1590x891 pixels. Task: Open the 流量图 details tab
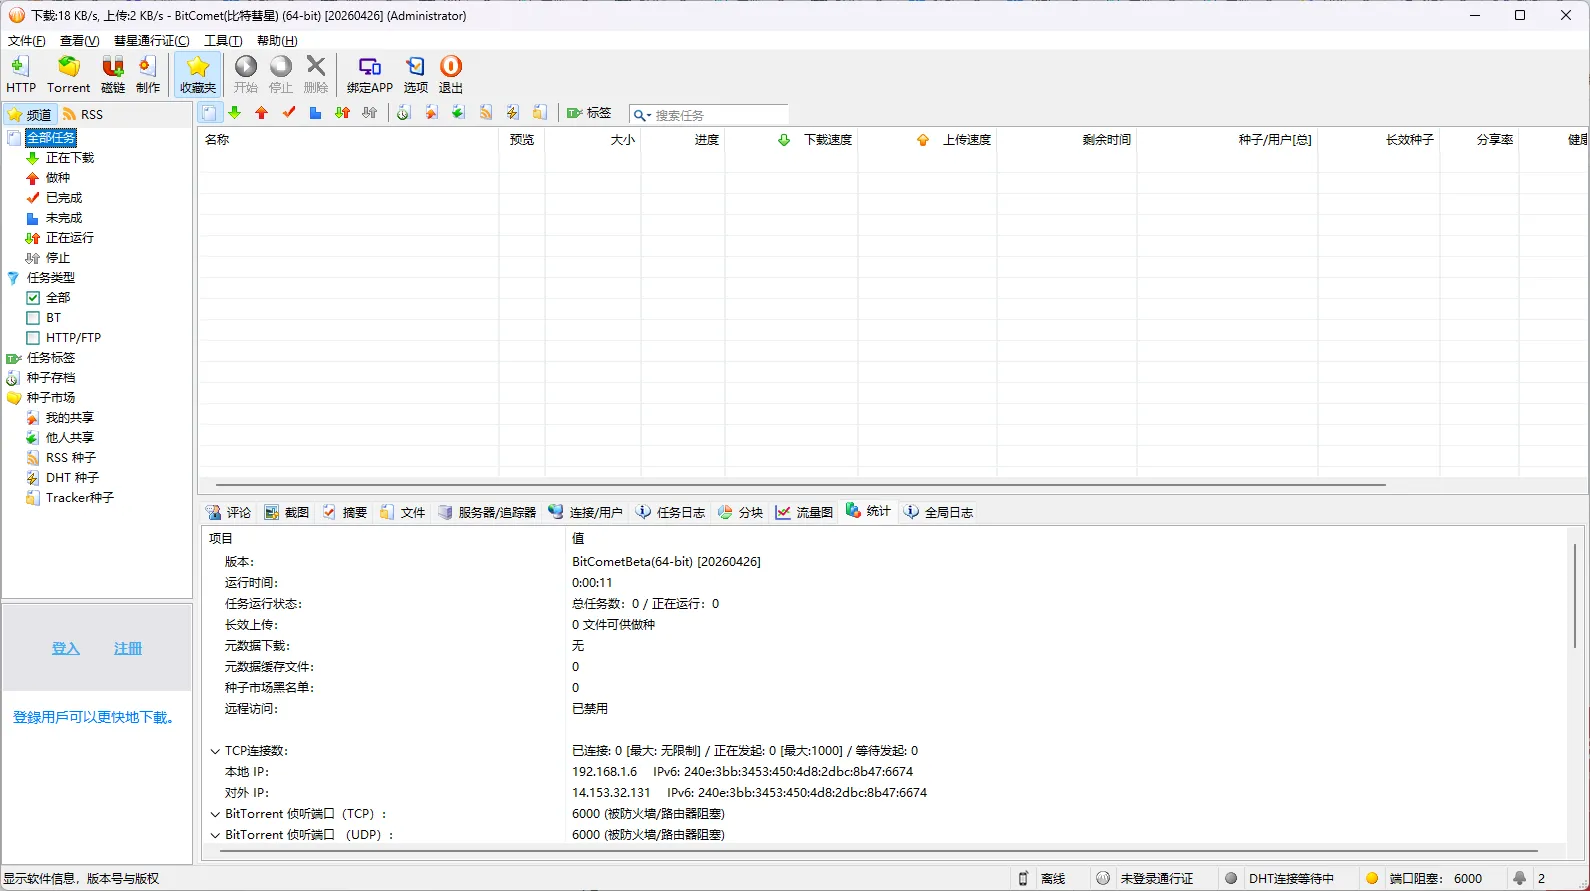804,512
